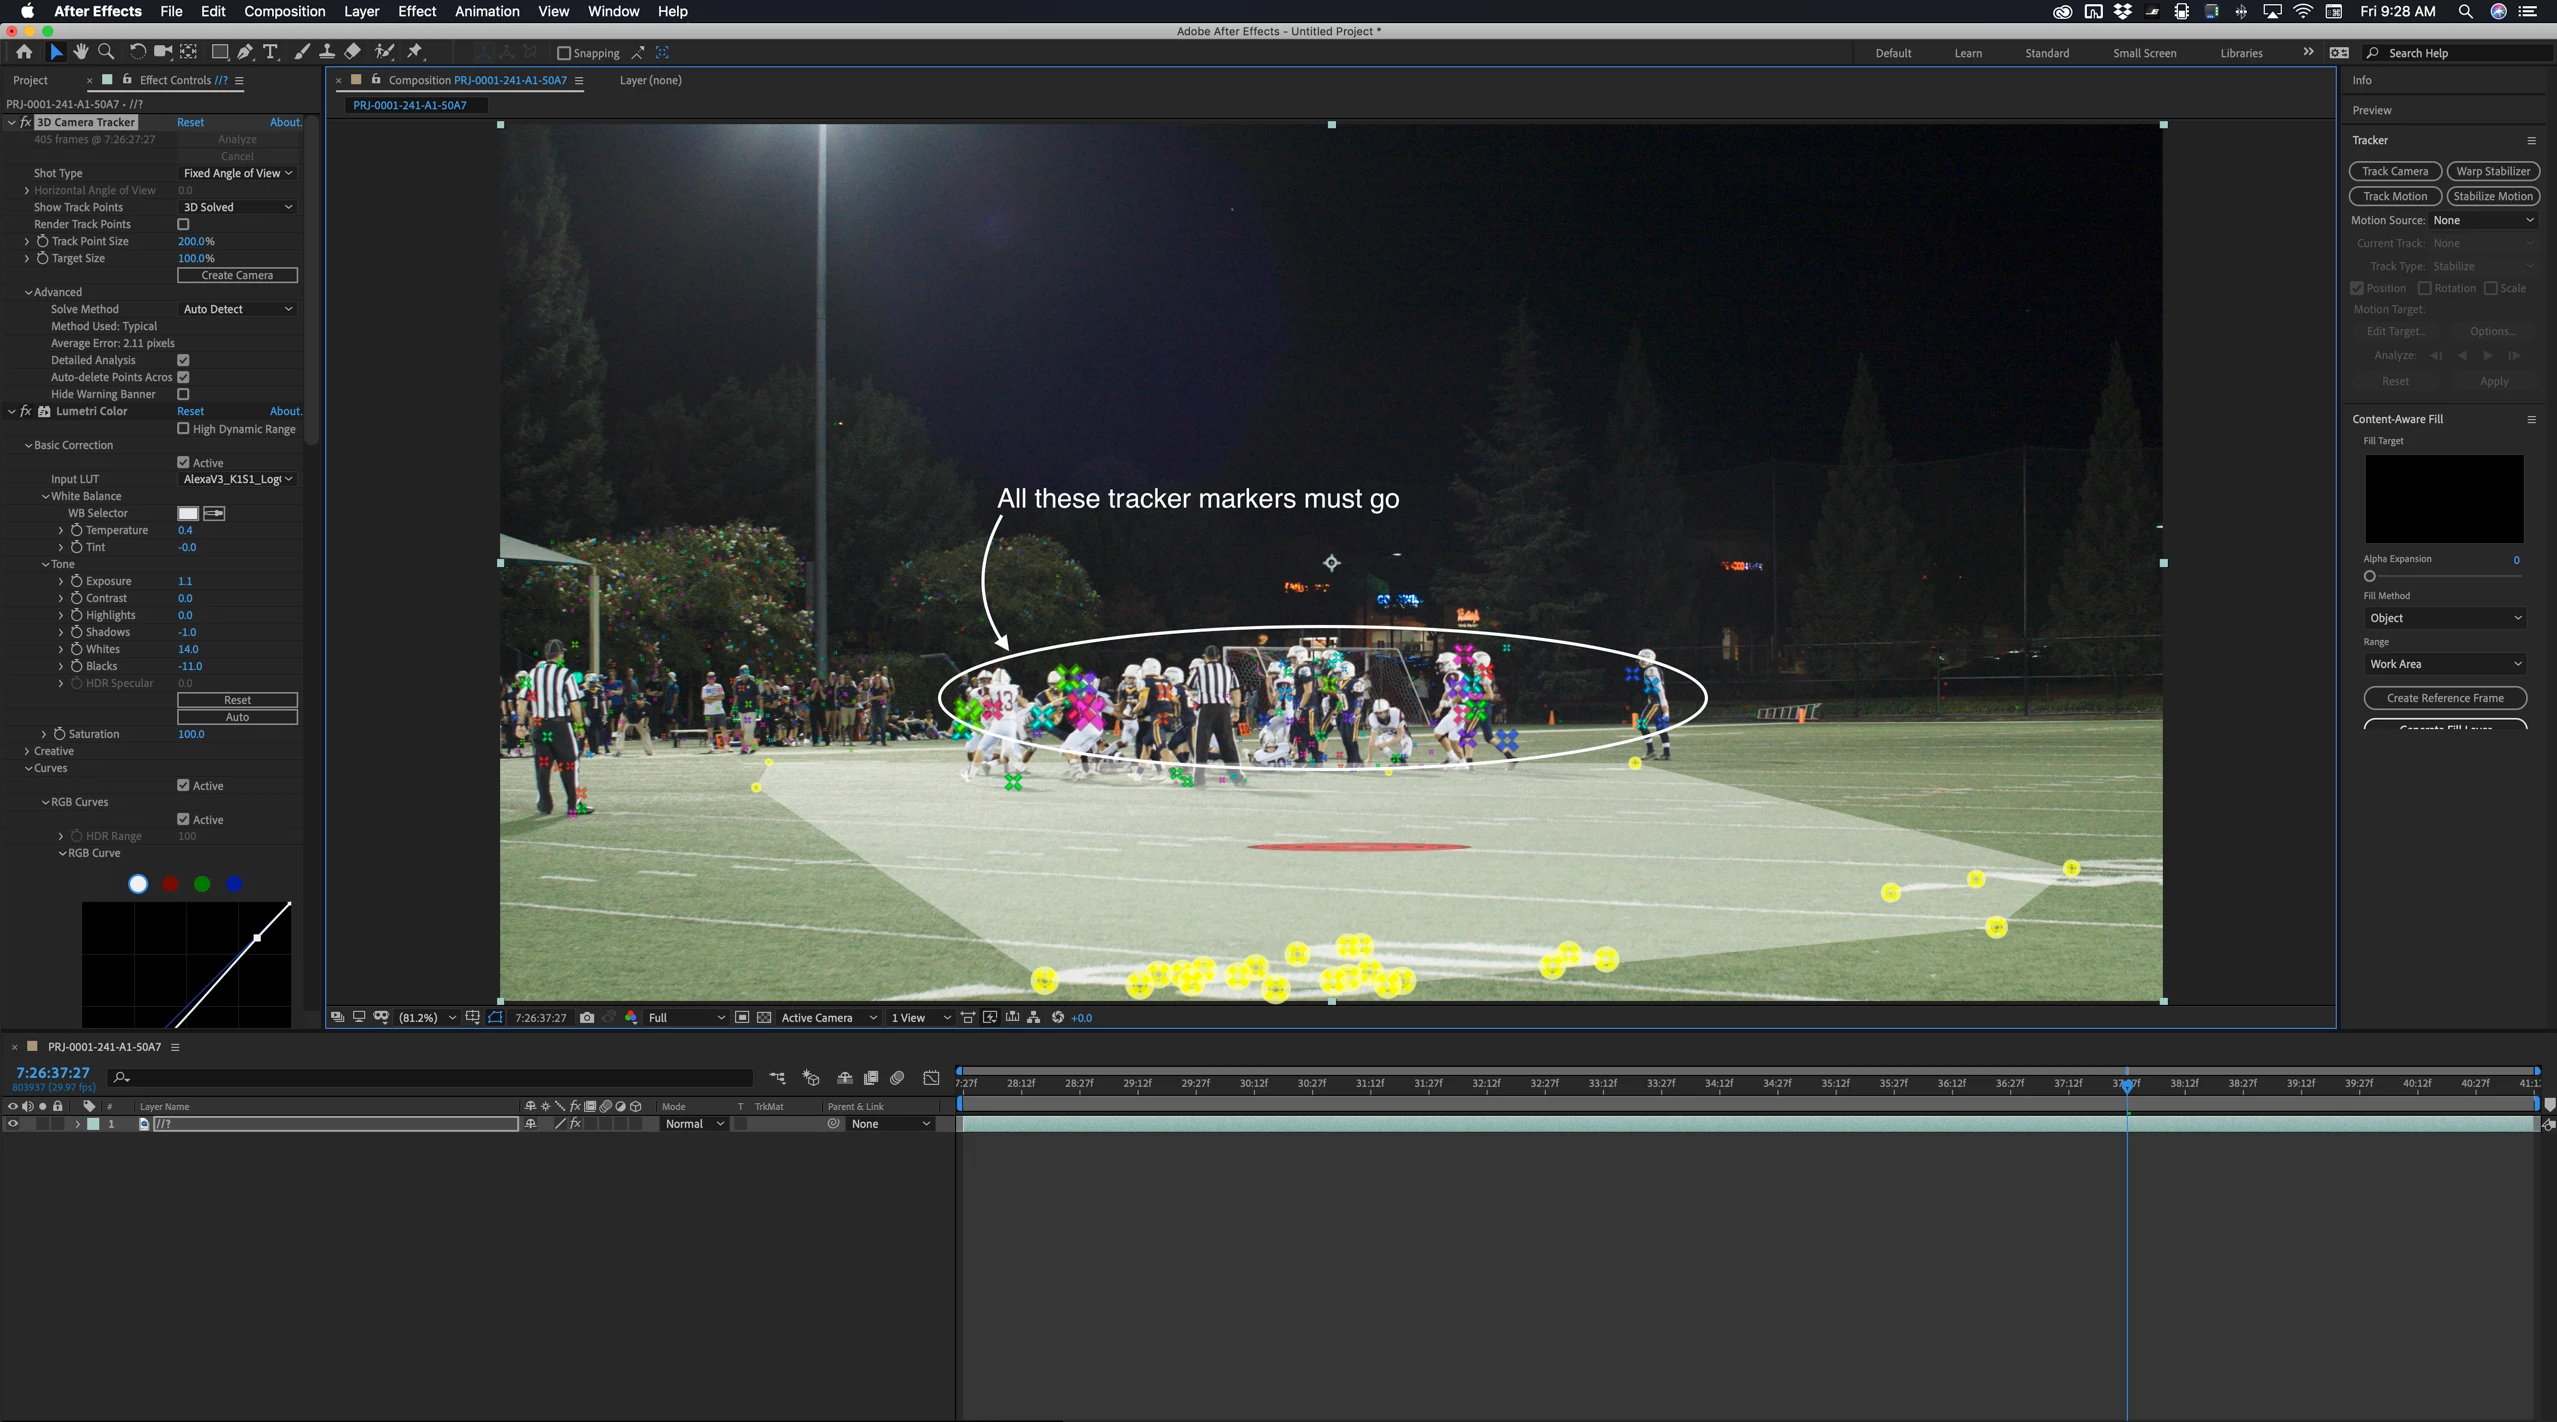Select the red channel curve swatch
The width and height of the screenshot is (2557, 1422).
click(x=170, y=884)
